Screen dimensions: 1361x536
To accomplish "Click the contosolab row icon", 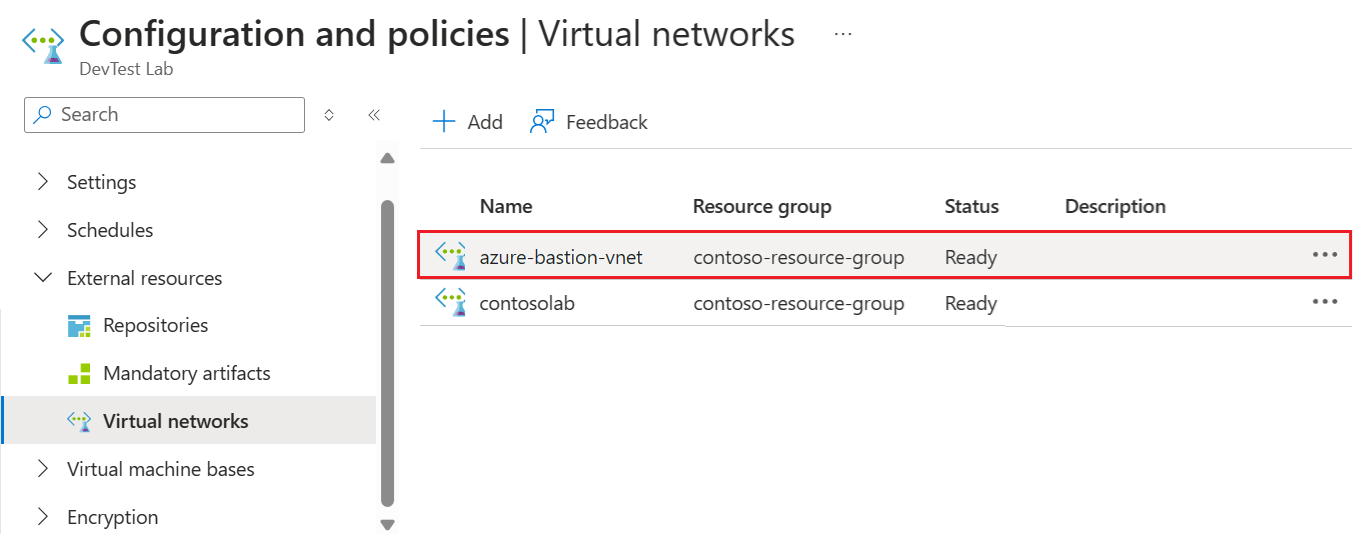I will (x=452, y=302).
